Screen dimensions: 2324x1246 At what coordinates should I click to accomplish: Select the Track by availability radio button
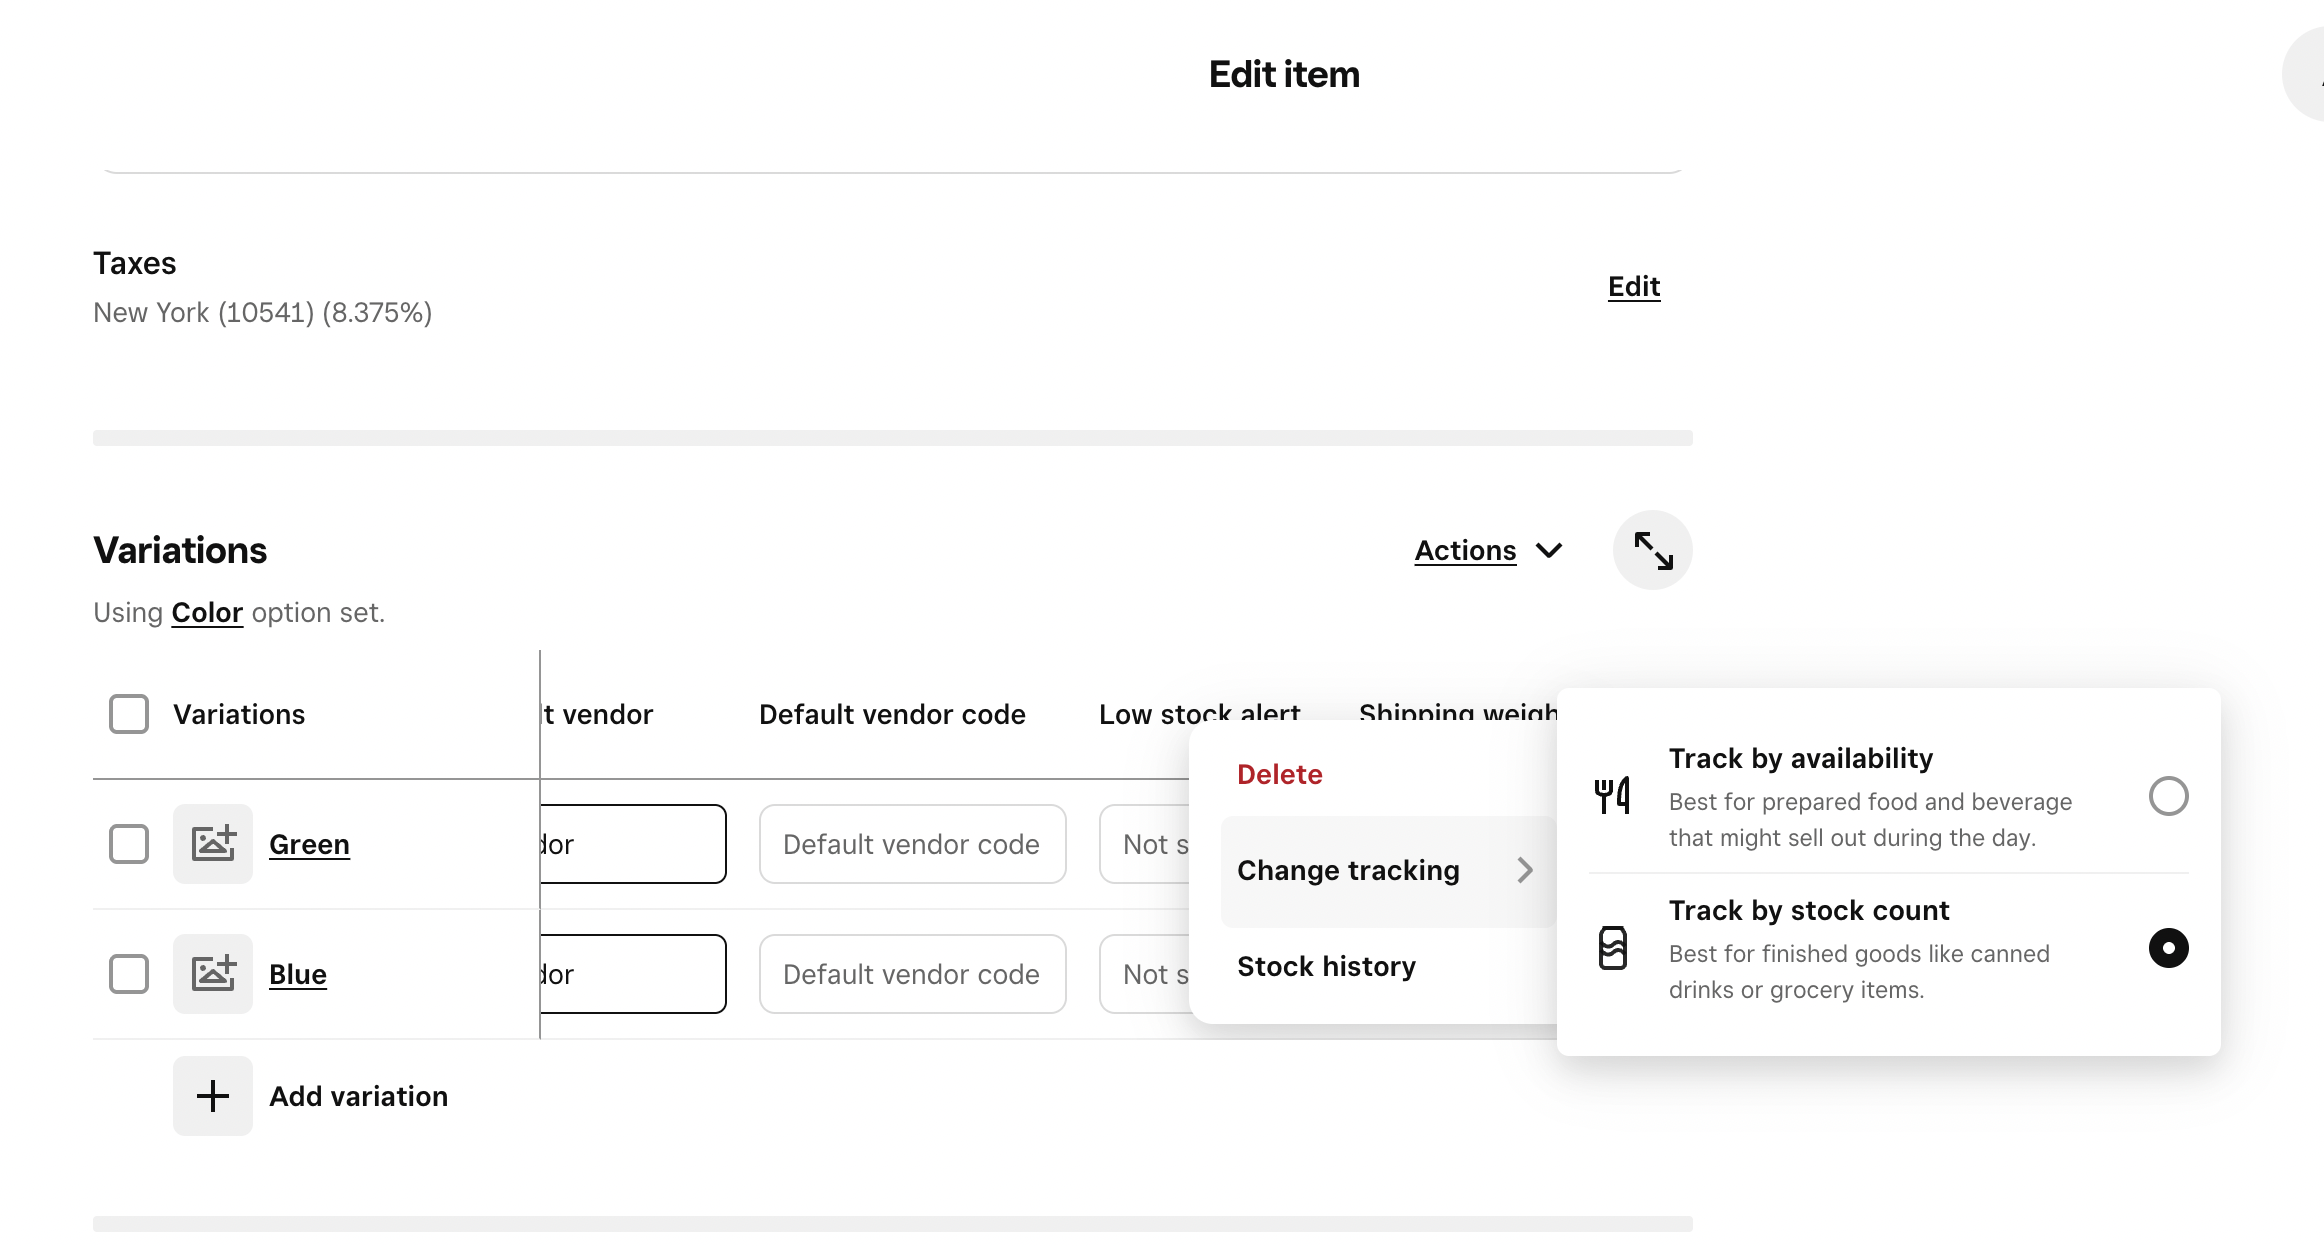coord(2168,796)
